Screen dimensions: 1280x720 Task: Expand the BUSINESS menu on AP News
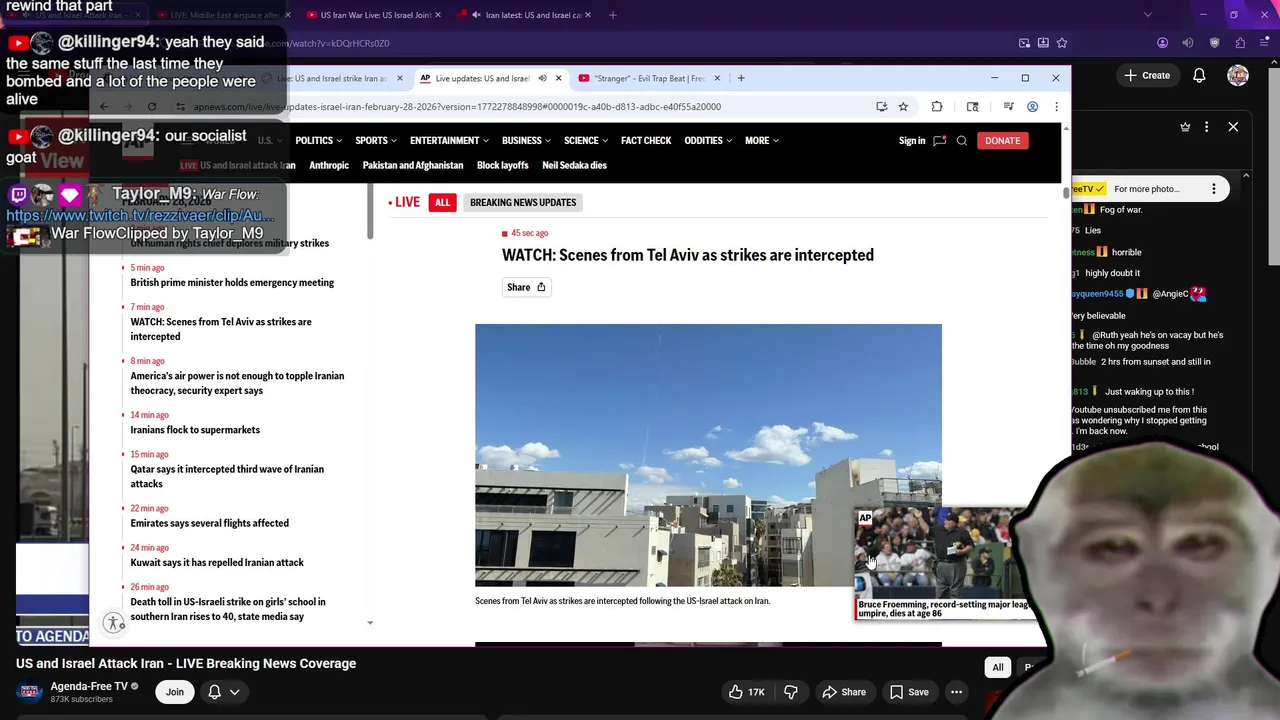[525, 141]
